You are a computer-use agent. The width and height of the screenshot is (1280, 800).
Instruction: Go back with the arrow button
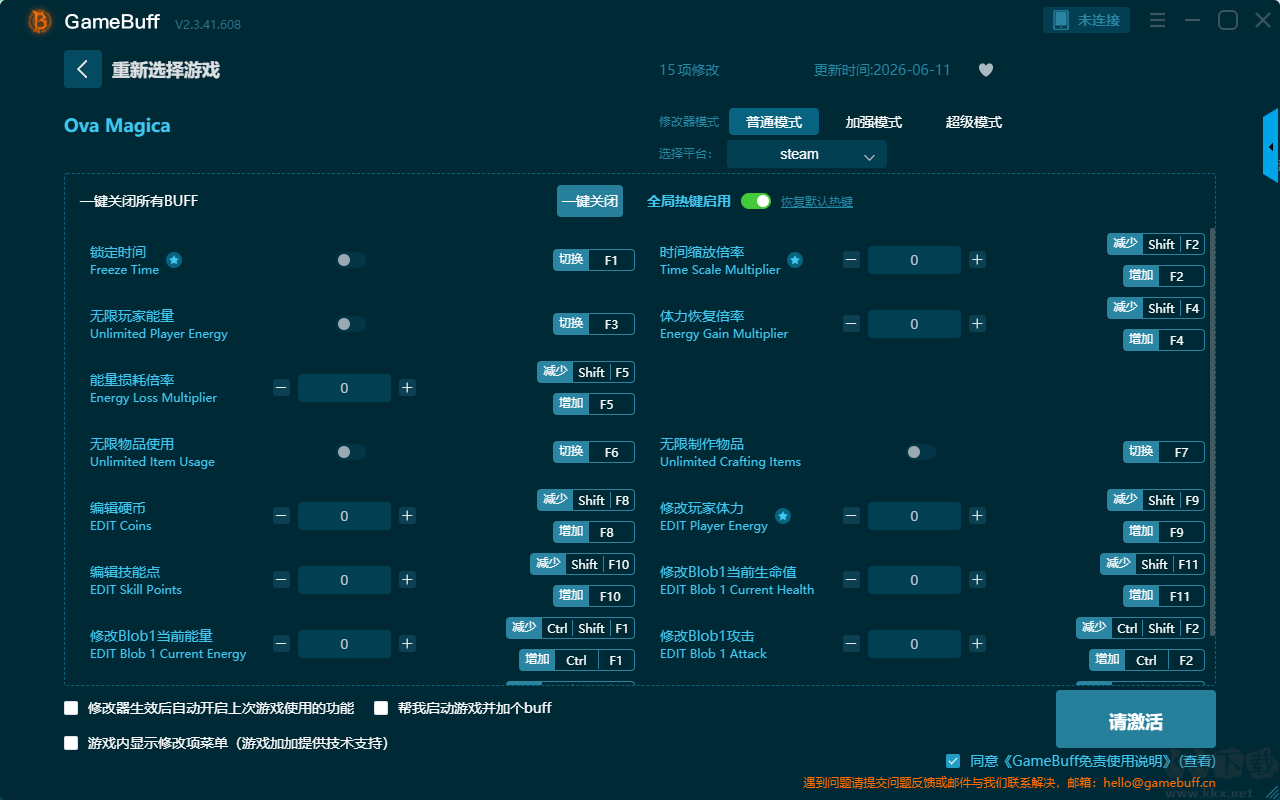(x=83, y=69)
